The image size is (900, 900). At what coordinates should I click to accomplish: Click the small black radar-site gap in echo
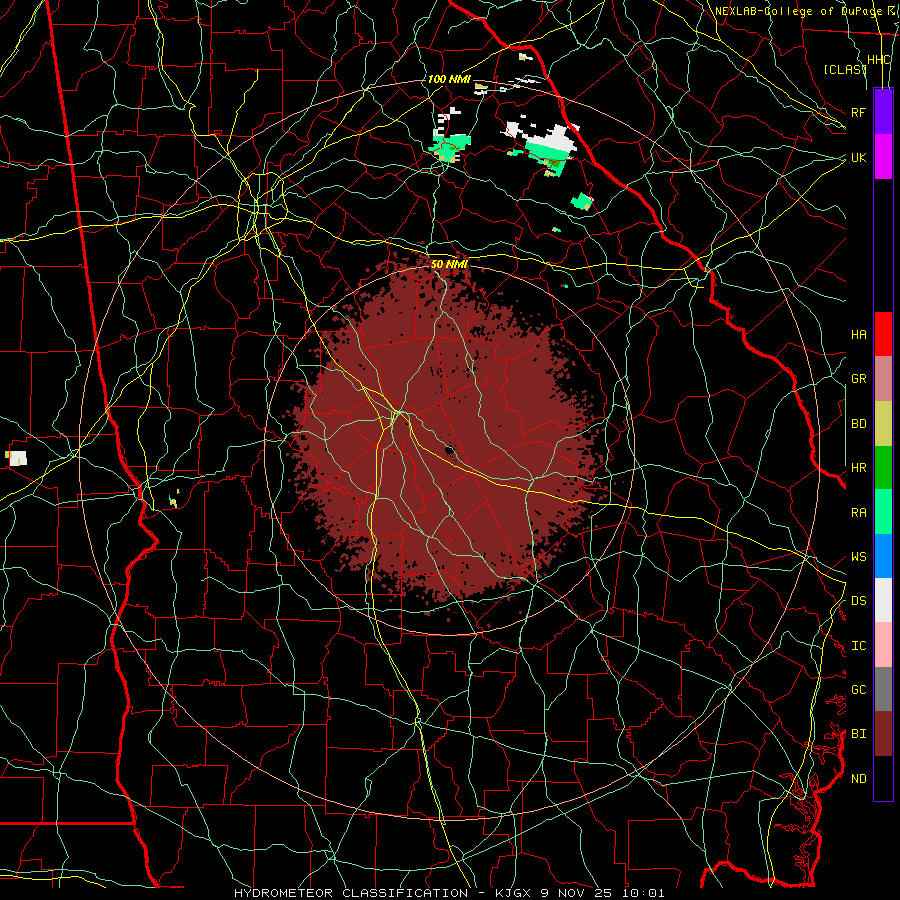tap(449, 449)
